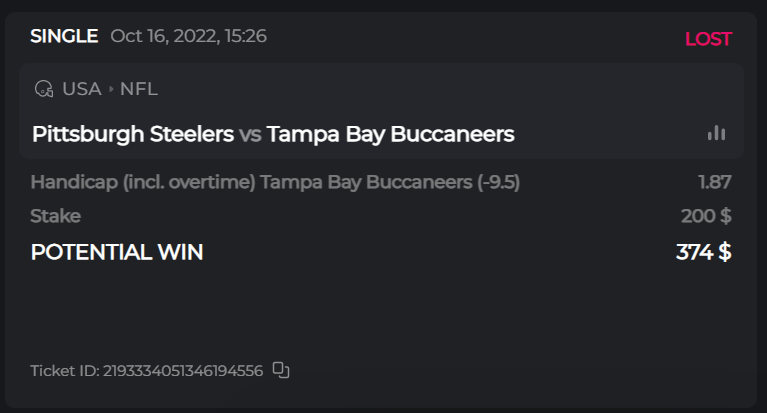Select the Tampa Bay Buccaneers team name
Viewport: 767px width, 413px height.
point(390,134)
